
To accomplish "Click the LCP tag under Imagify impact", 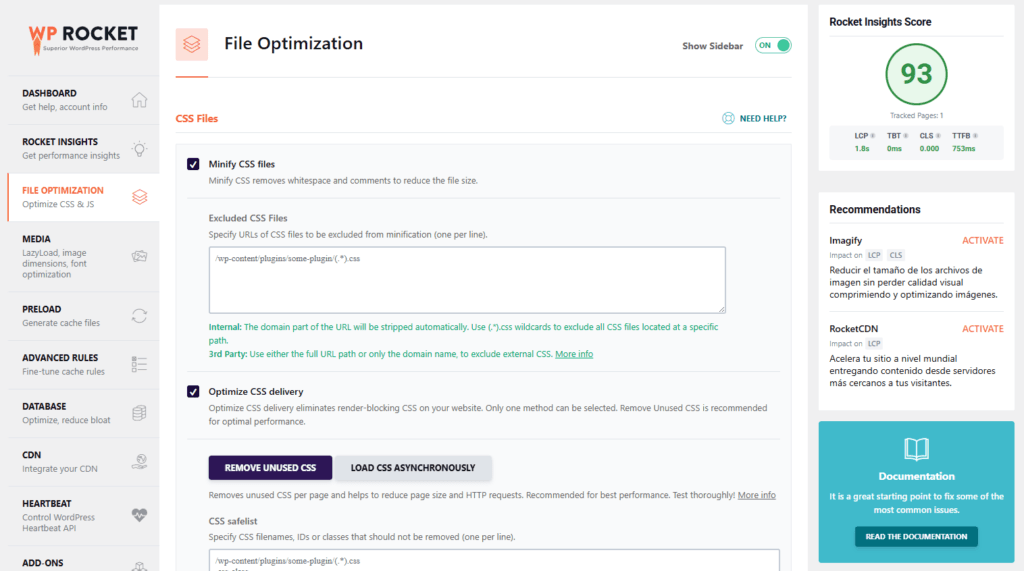I will pos(874,255).
